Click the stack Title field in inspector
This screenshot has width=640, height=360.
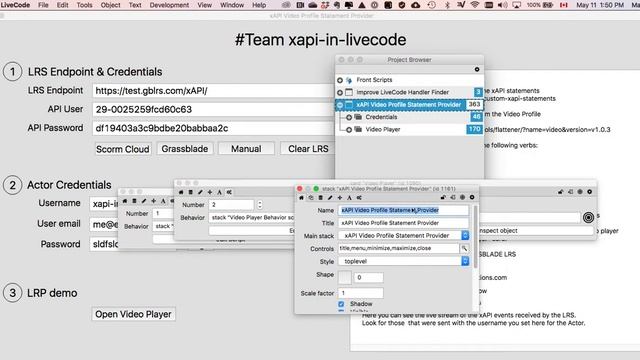pos(403,223)
